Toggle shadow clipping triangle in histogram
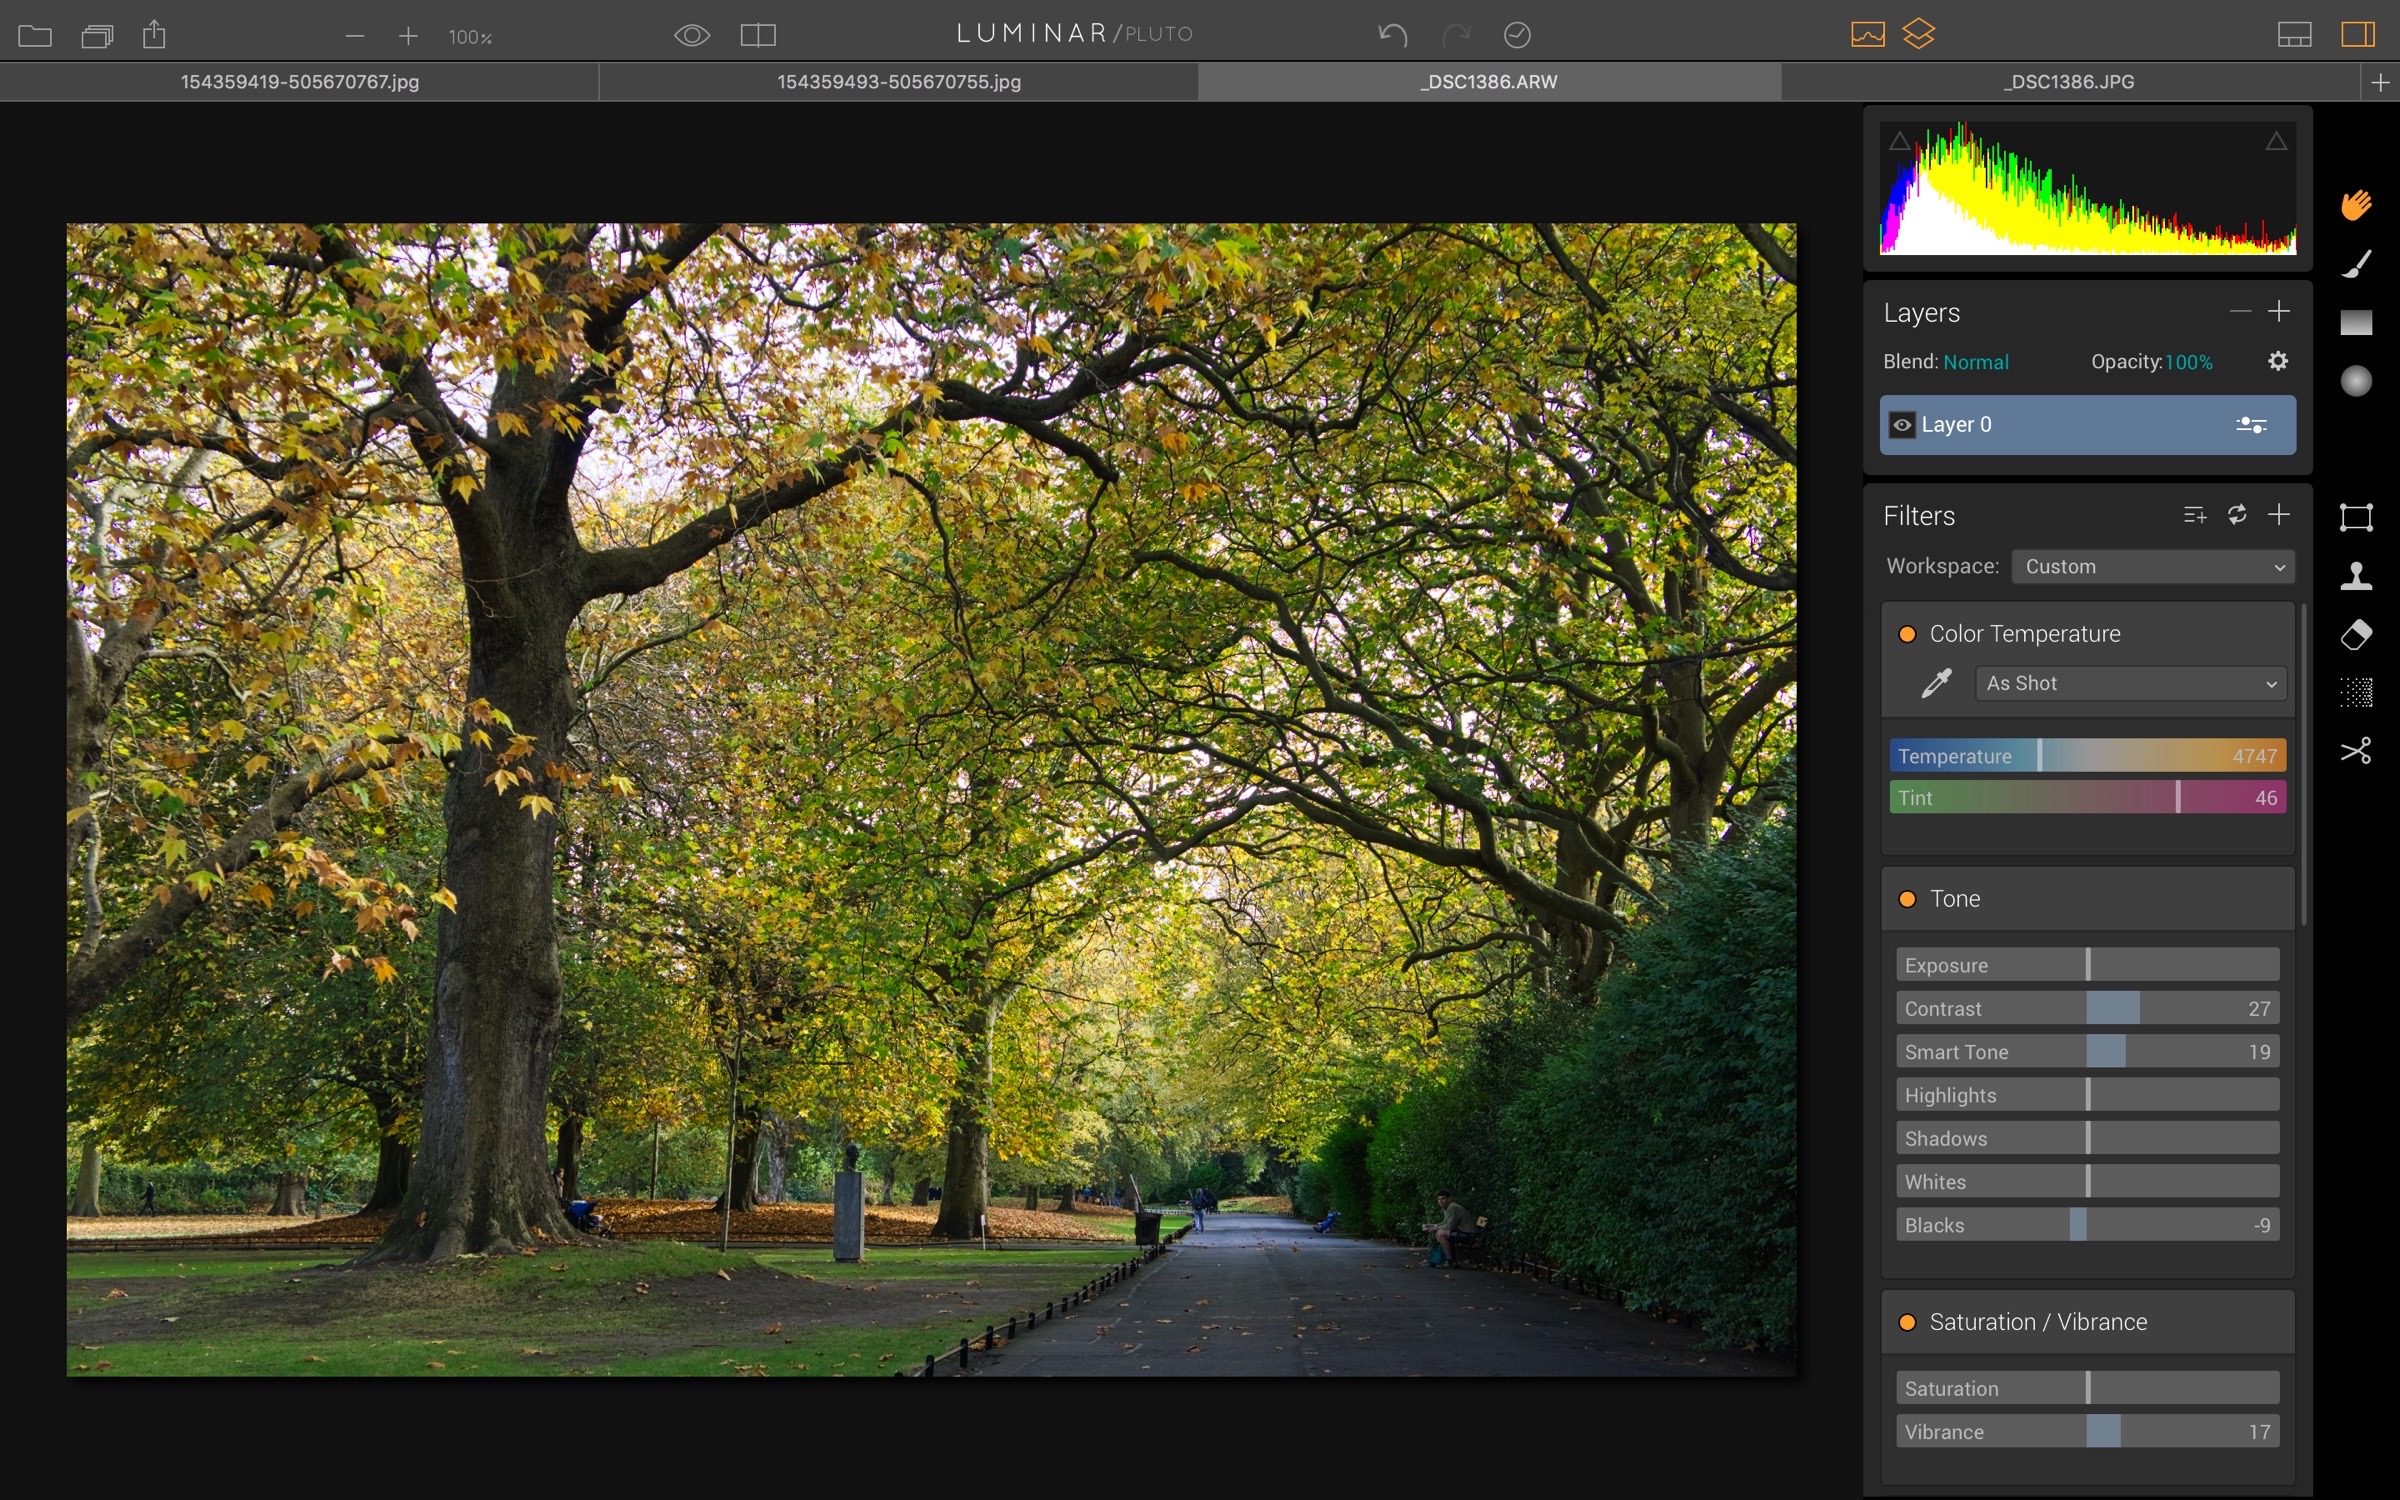The height and width of the screenshot is (1500, 2400). click(1899, 142)
